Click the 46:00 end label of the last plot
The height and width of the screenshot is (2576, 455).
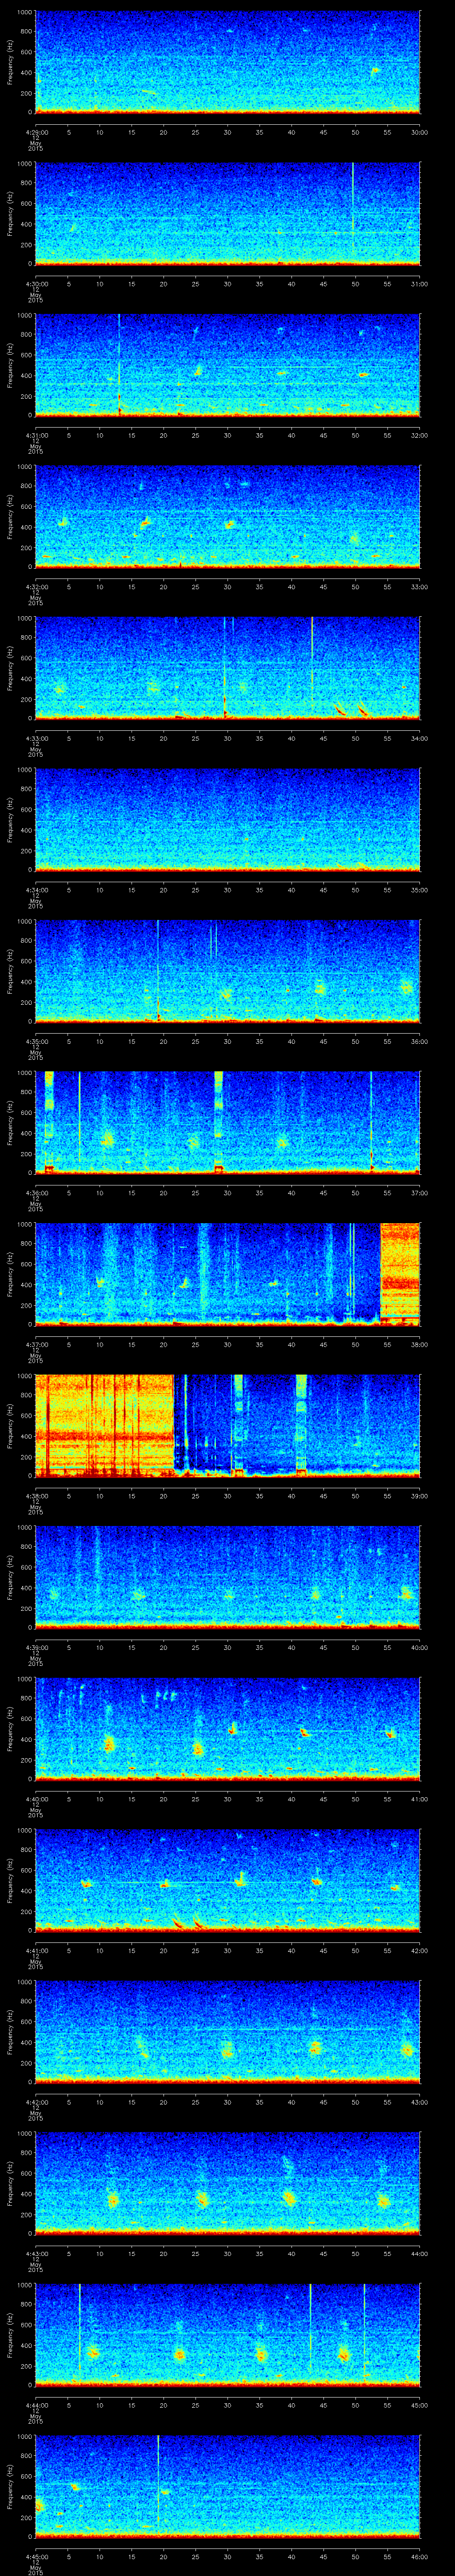click(419, 2556)
